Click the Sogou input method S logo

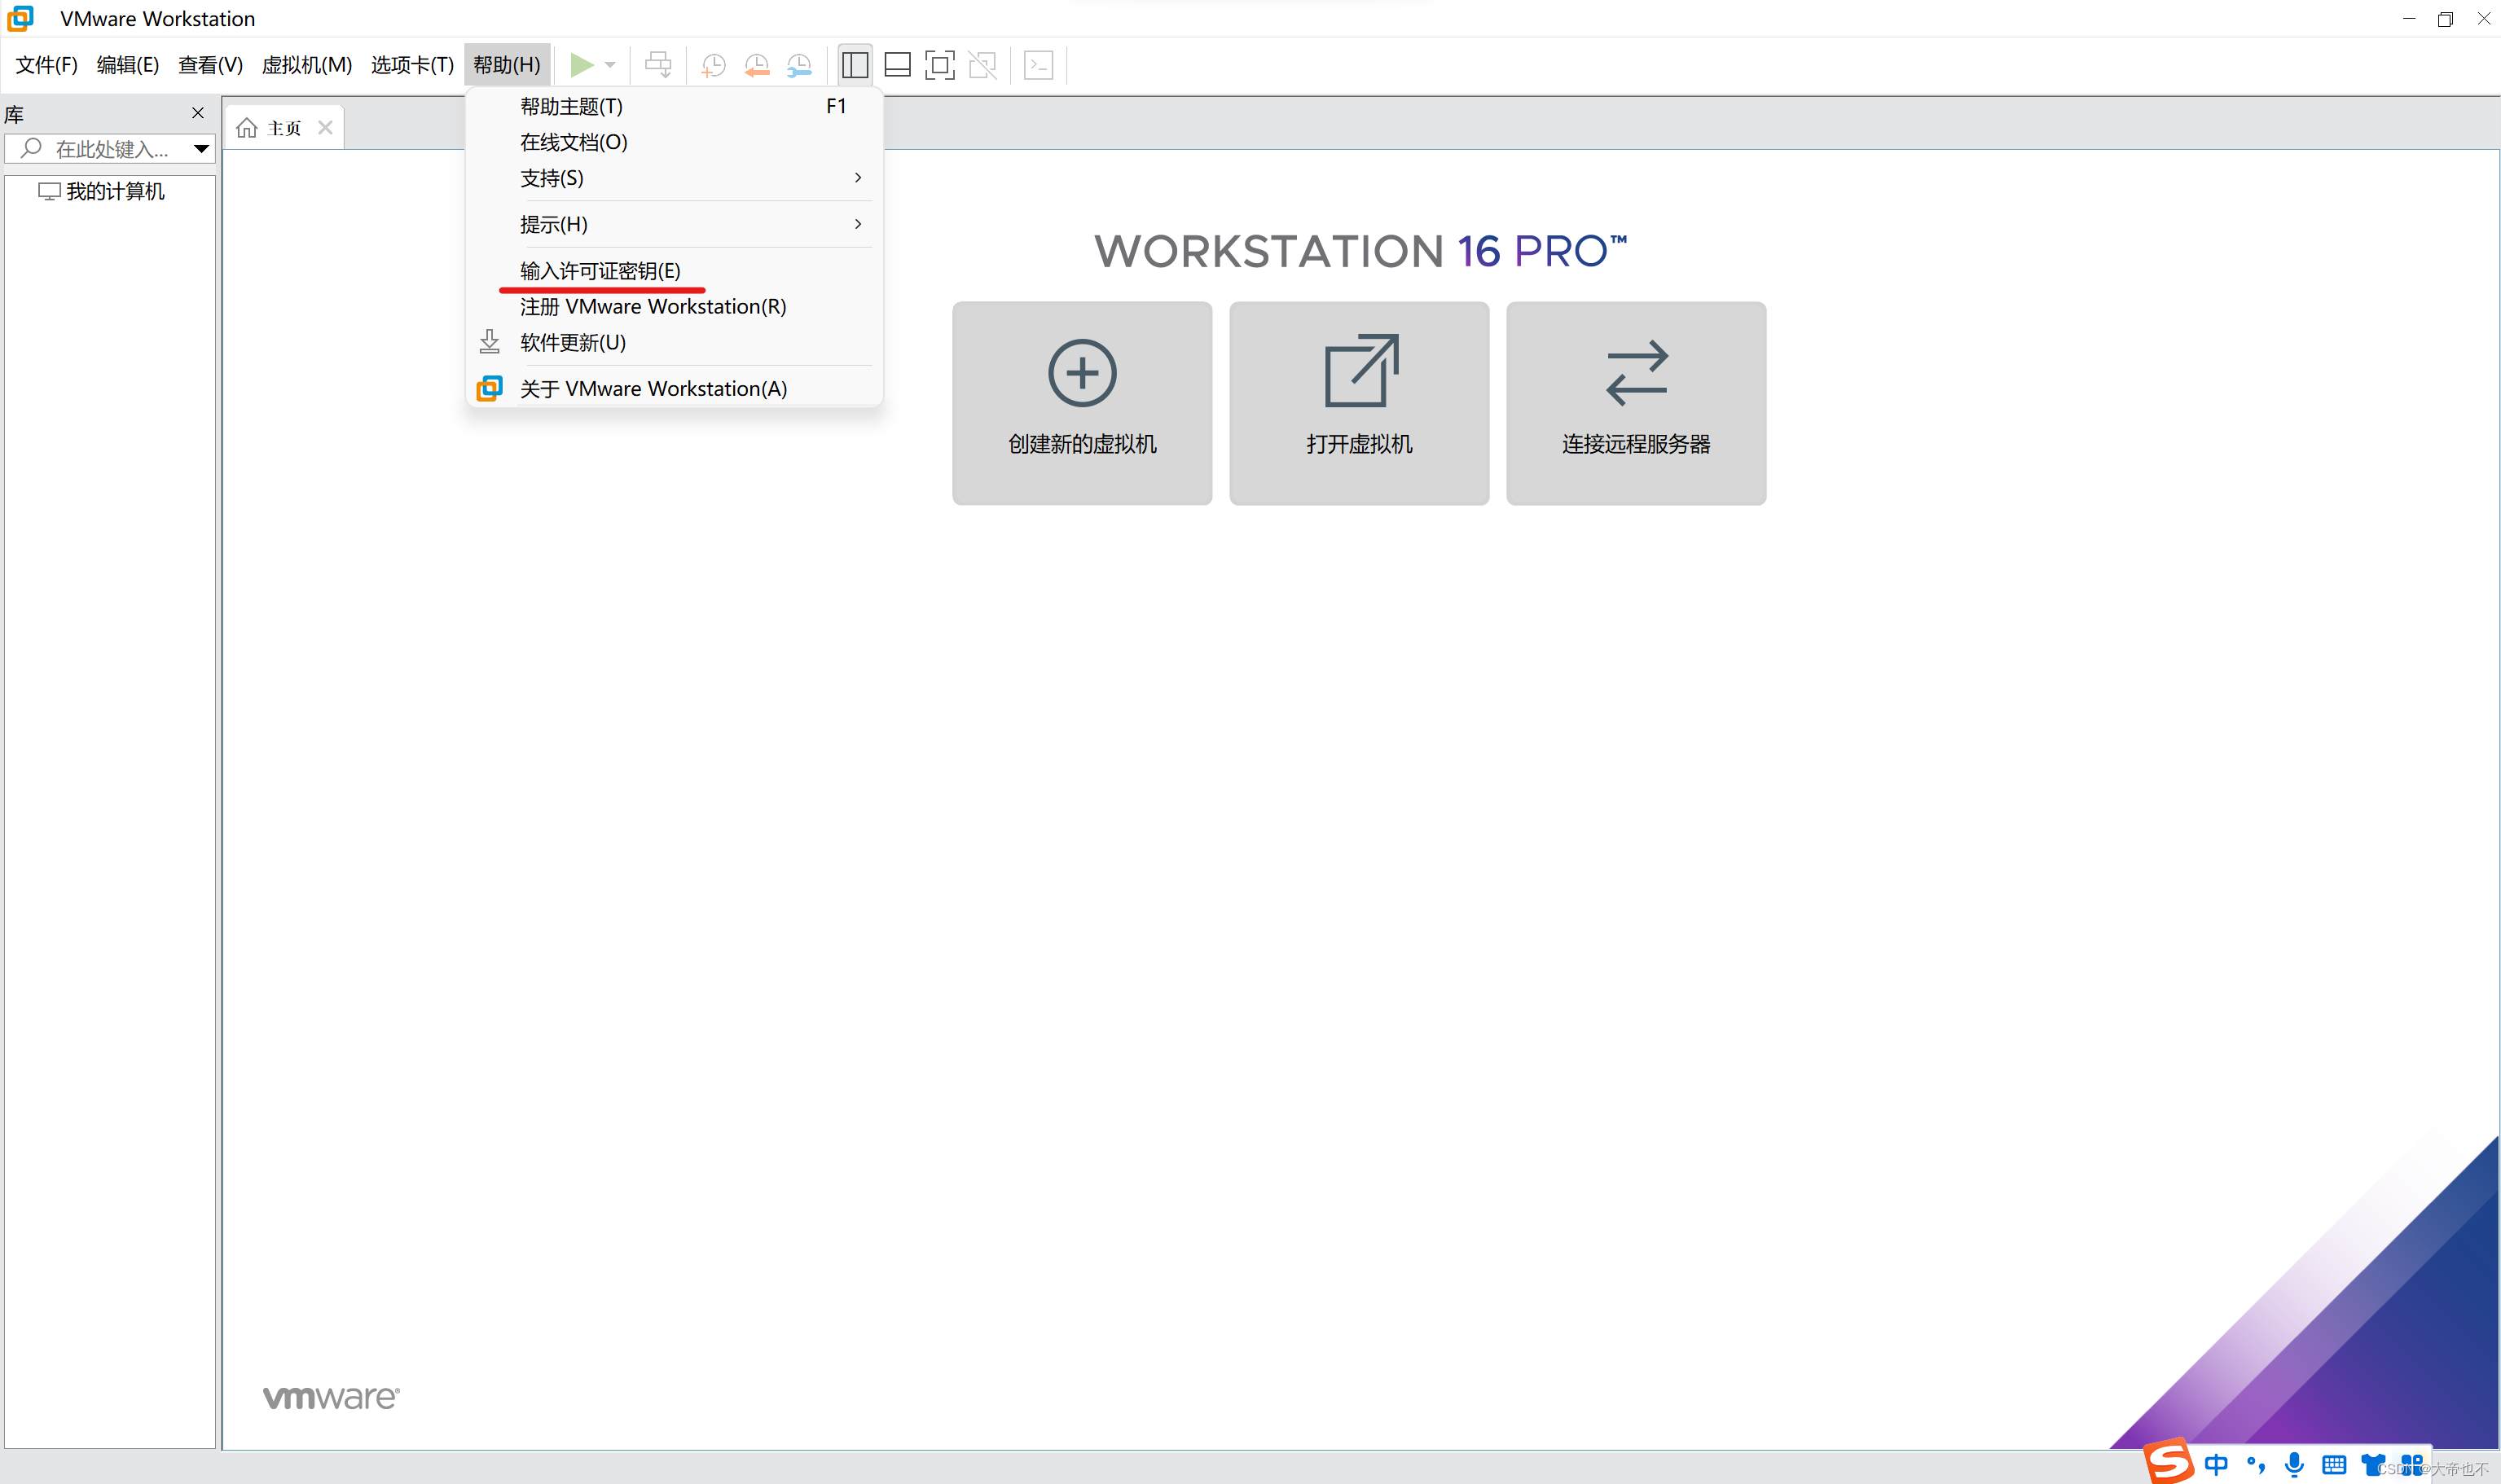[2168, 1462]
